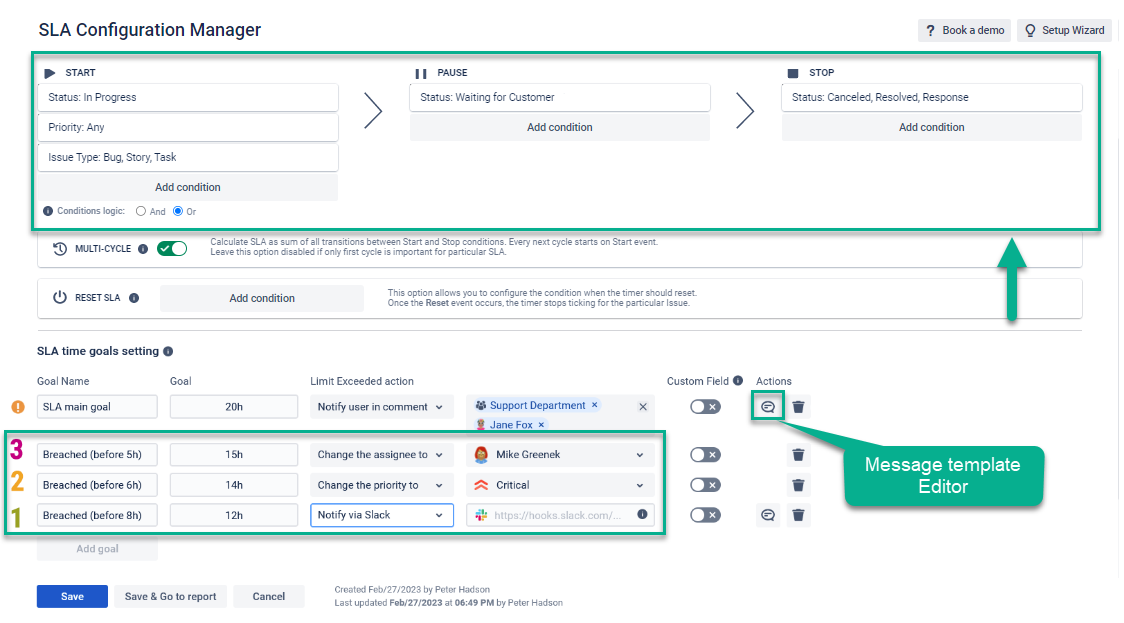The image size is (1124, 623).
Task: Click the Custom Field info icon
Action: pyautogui.click(x=738, y=381)
